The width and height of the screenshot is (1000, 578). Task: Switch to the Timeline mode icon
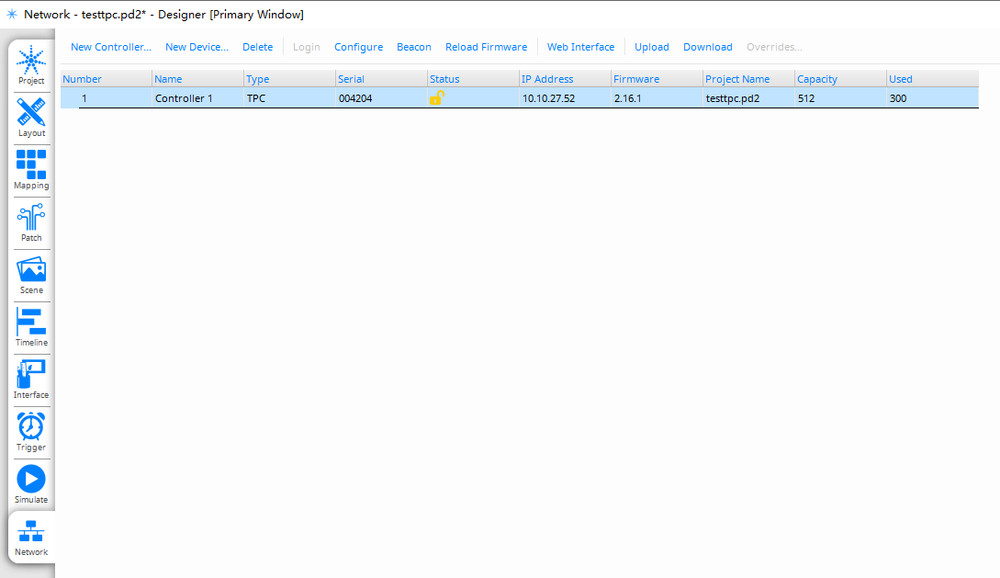click(31, 323)
